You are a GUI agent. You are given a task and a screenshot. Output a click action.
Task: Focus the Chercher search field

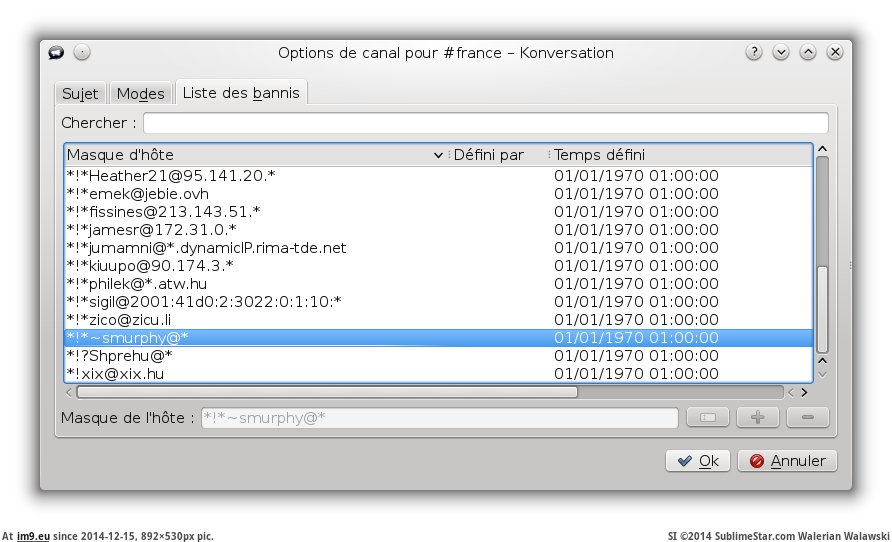(x=485, y=123)
